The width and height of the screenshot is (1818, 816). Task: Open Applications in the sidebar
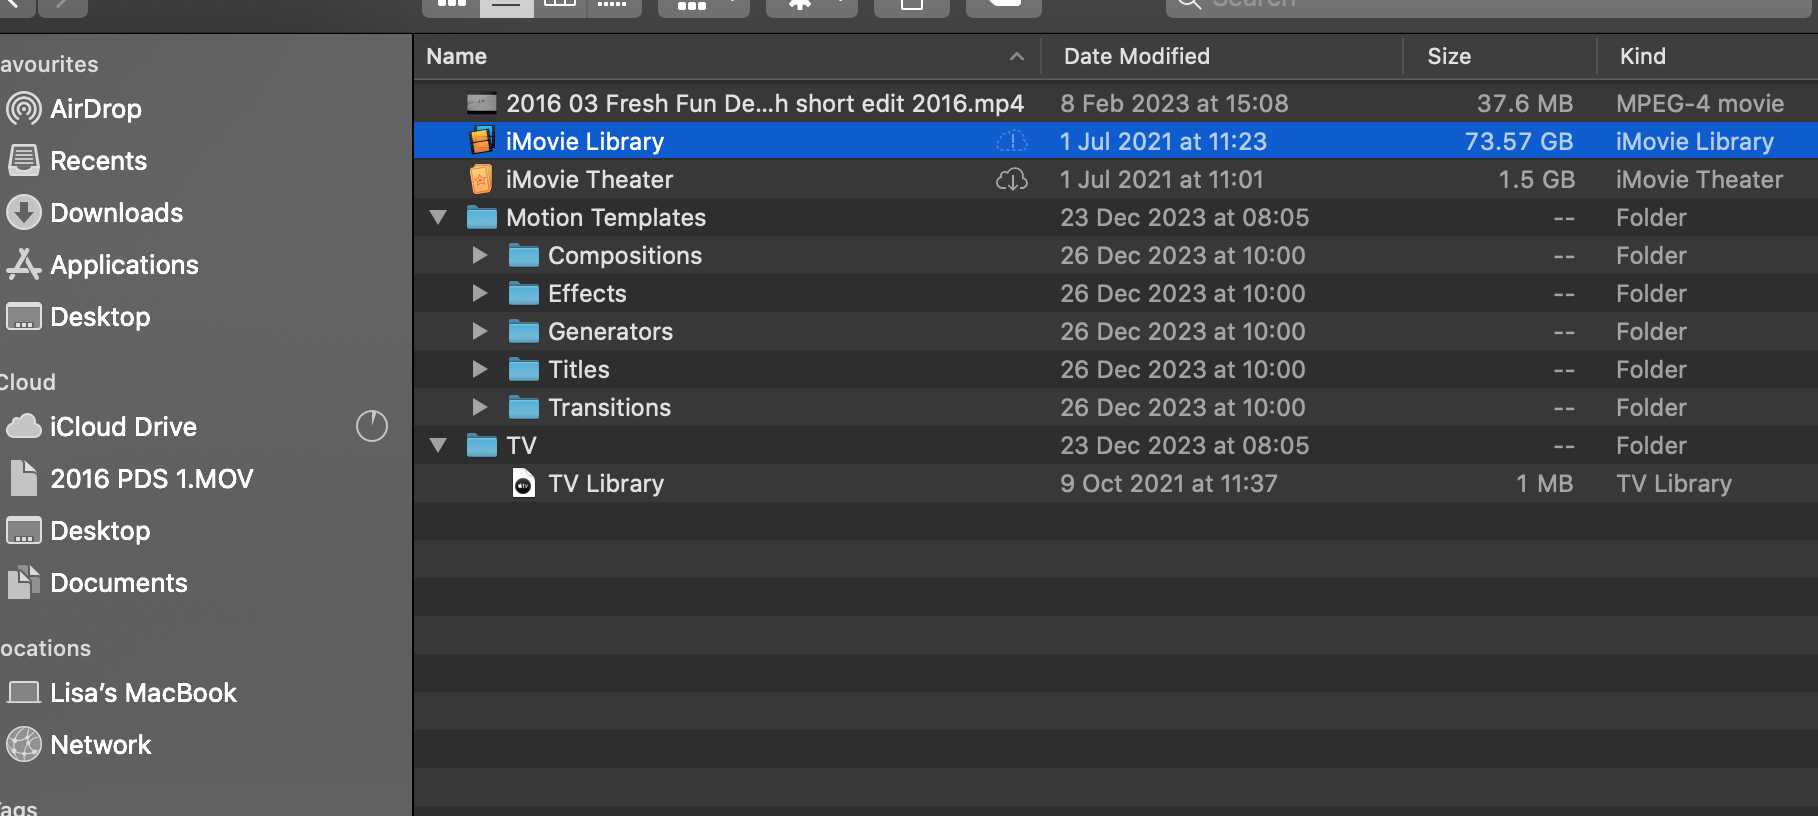tap(102, 265)
